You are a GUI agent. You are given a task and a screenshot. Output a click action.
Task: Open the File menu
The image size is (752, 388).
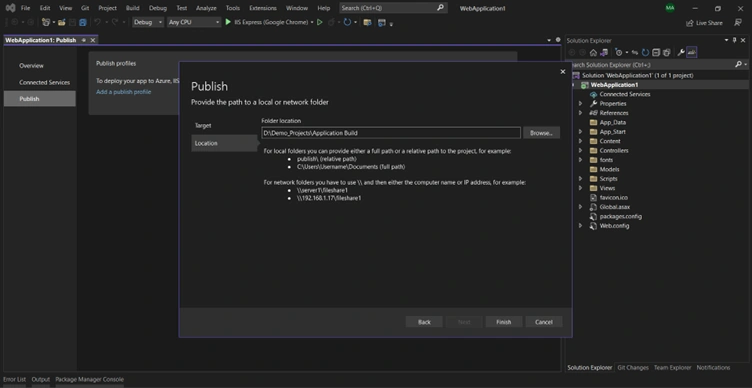25,8
